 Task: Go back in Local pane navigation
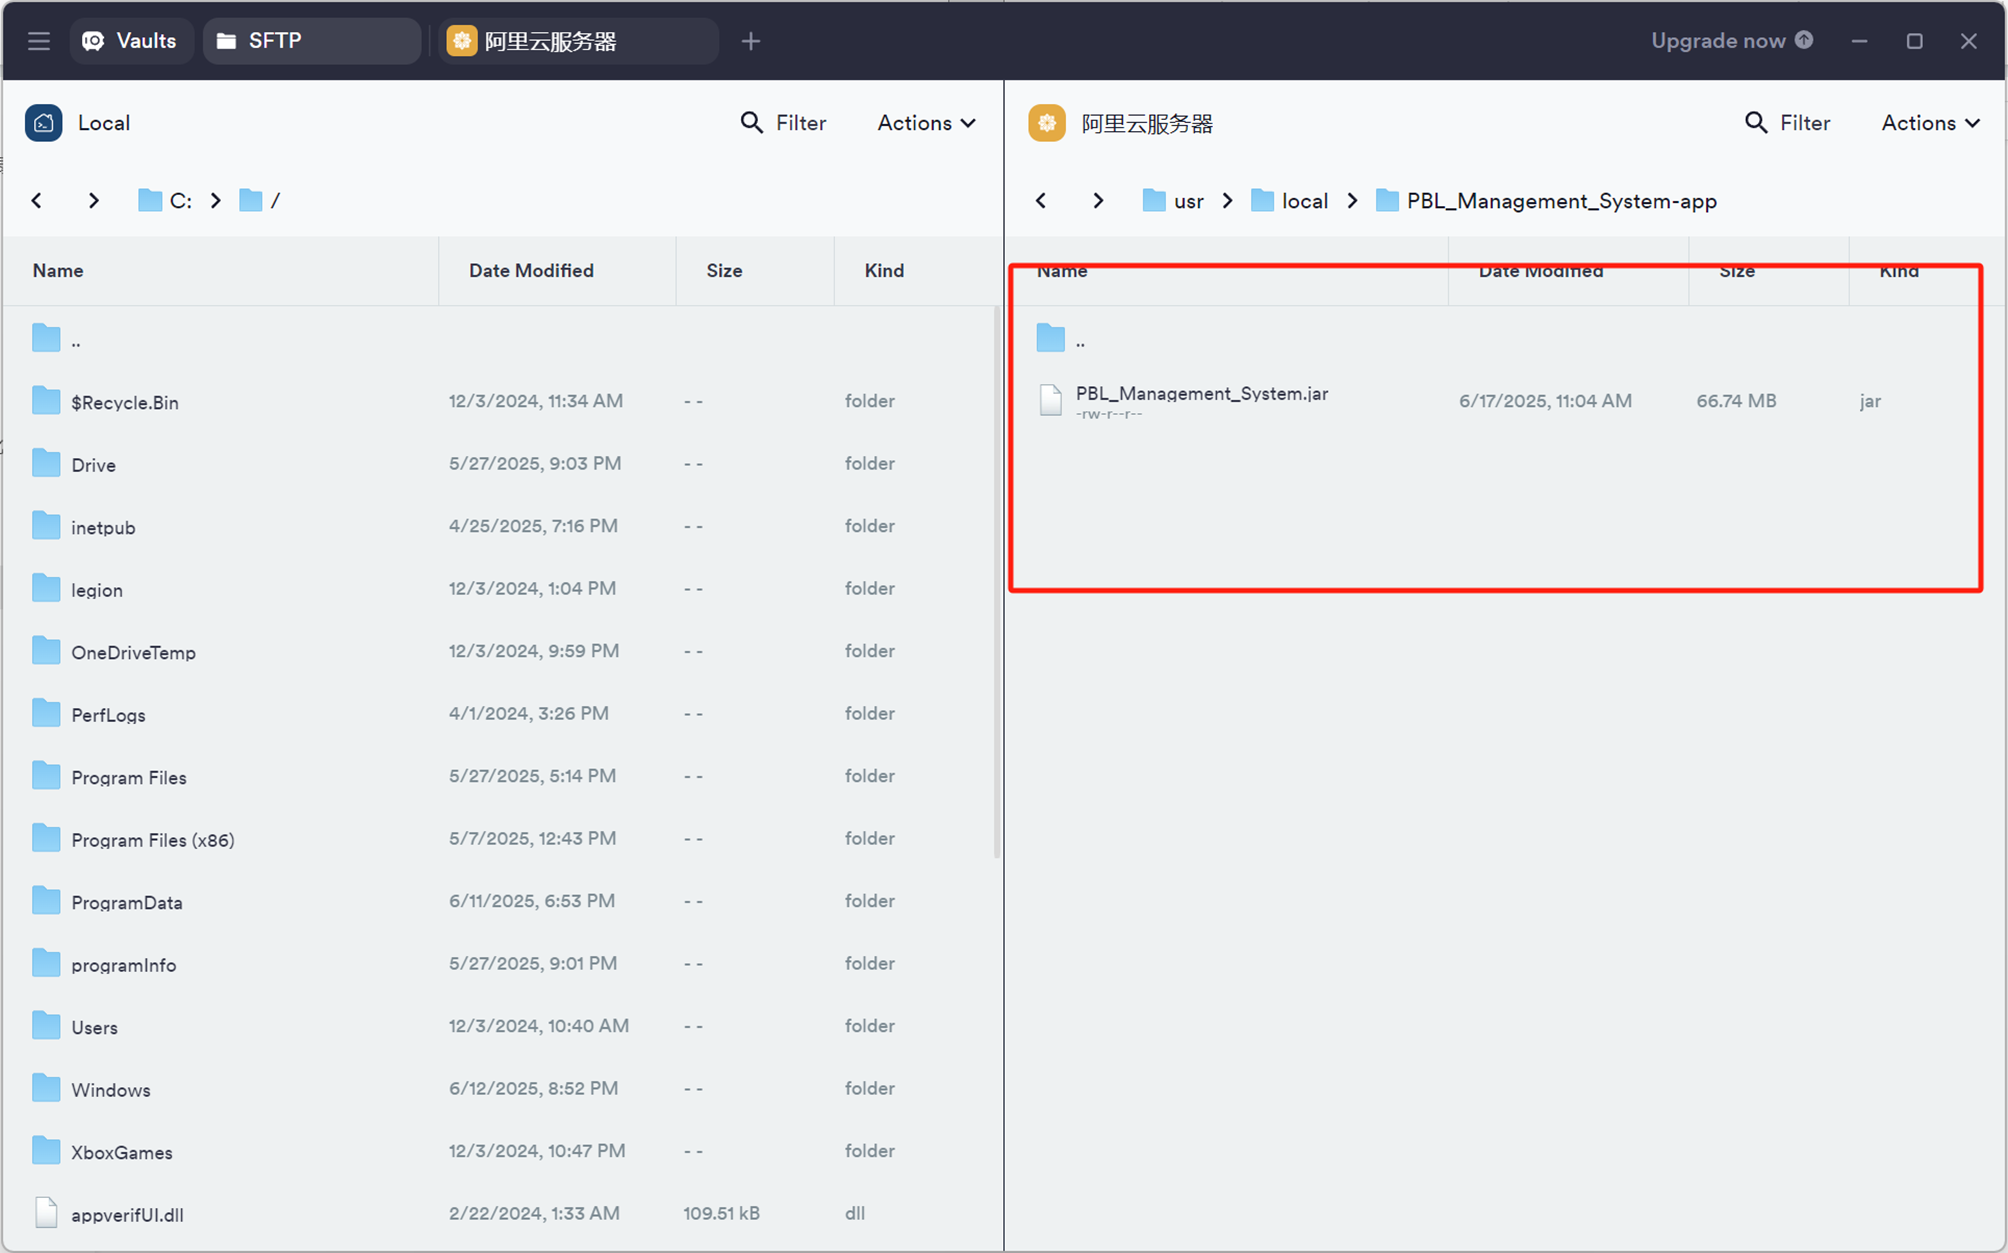(37, 200)
